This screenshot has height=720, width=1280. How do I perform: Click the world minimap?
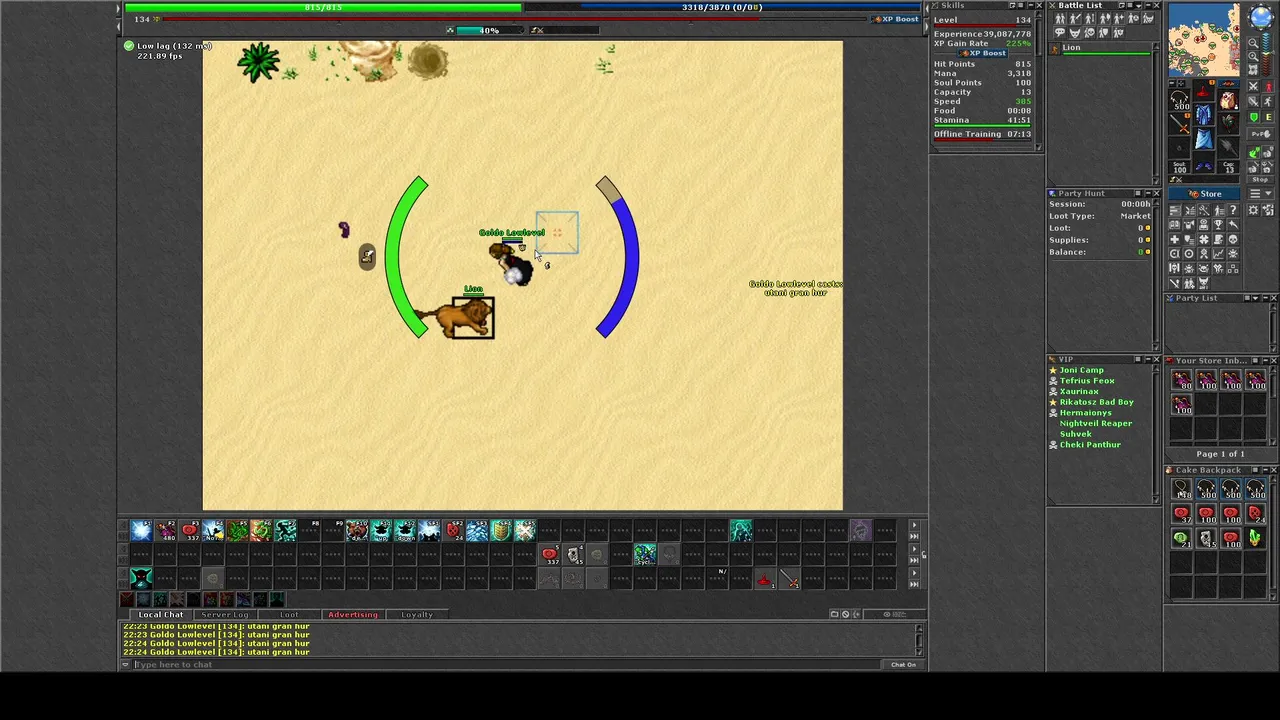(x=1204, y=39)
